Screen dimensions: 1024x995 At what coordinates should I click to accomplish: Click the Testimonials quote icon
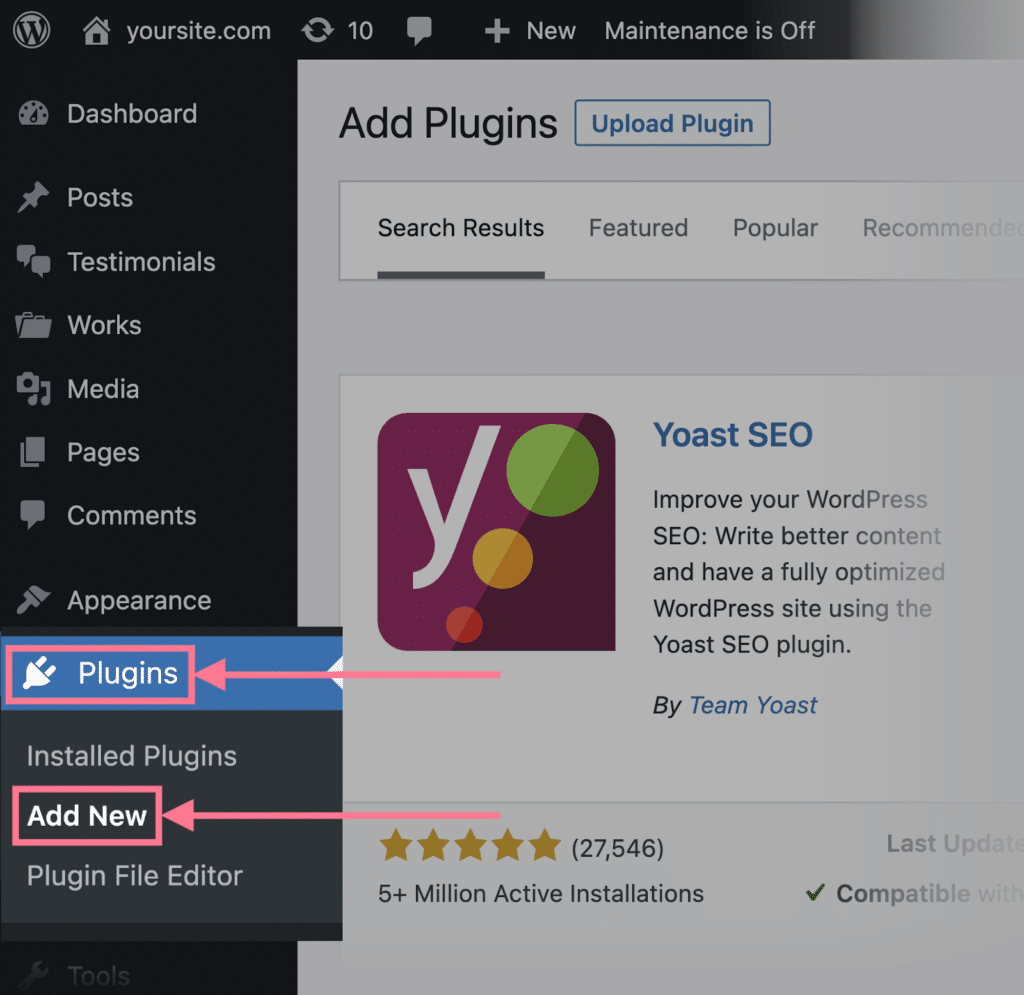pyautogui.click(x=33, y=261)
